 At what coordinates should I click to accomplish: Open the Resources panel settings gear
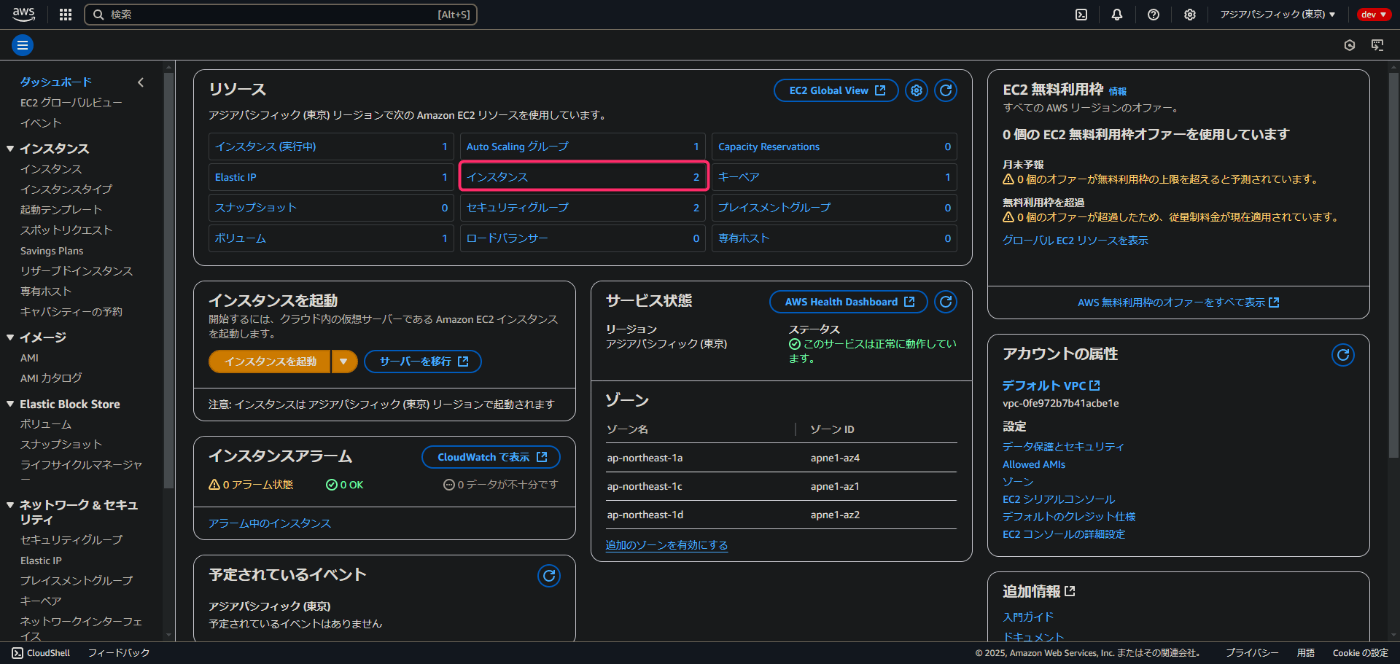916,90
